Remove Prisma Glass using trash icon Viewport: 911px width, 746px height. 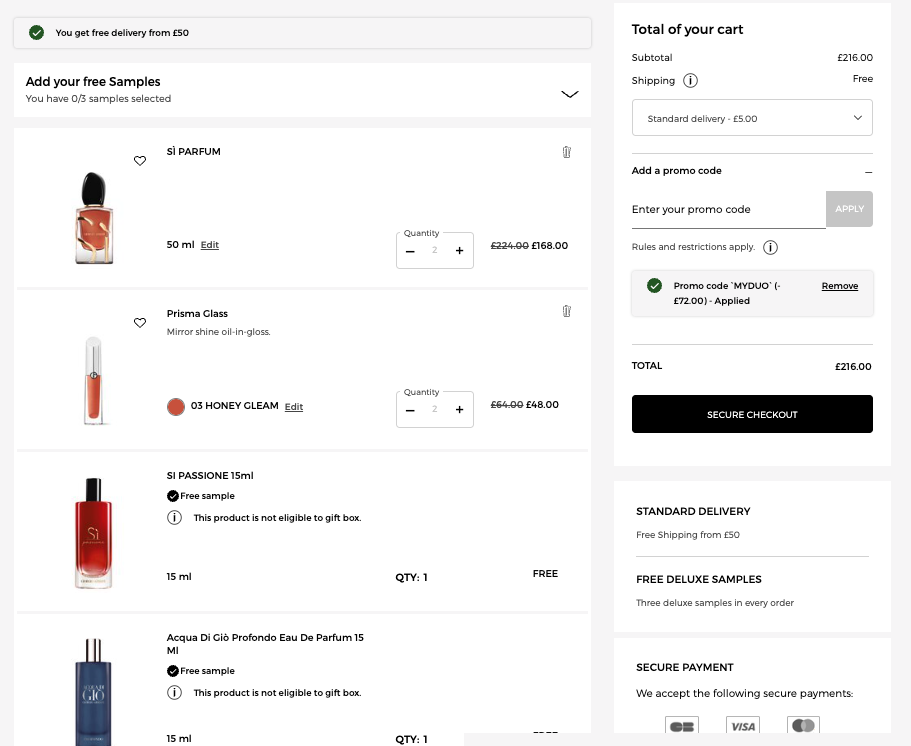pyautogui.click(x=566, y=311)
